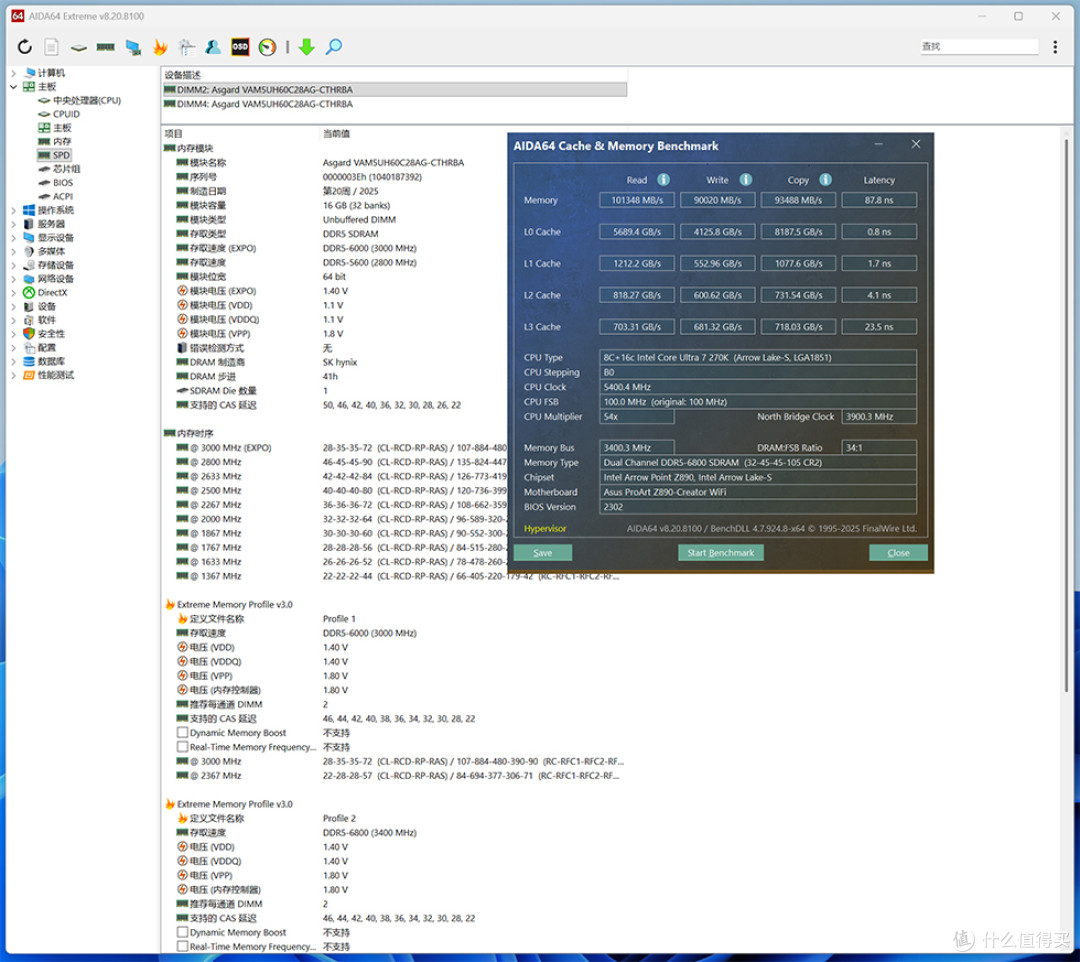Screen dimensions: 1080x962
Task: Click the Start Benchmark button
Action: click(720, 553)
